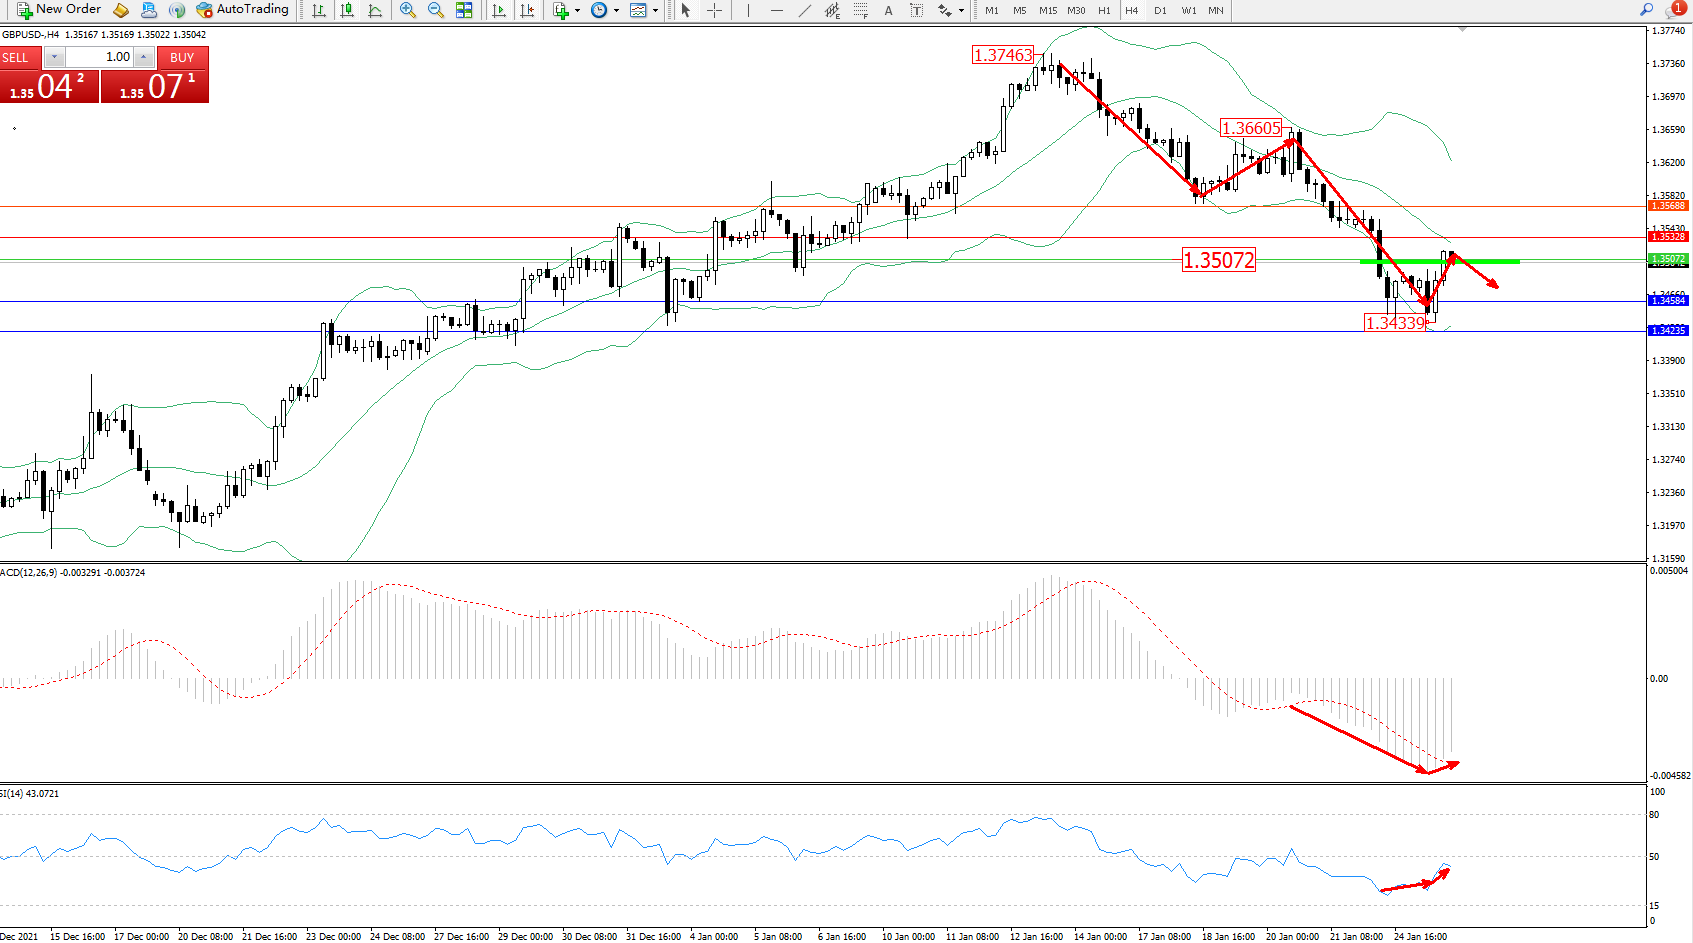Switch chart to candlestick mode
This screenshot has height=943, width=1693.
point(347,10)
